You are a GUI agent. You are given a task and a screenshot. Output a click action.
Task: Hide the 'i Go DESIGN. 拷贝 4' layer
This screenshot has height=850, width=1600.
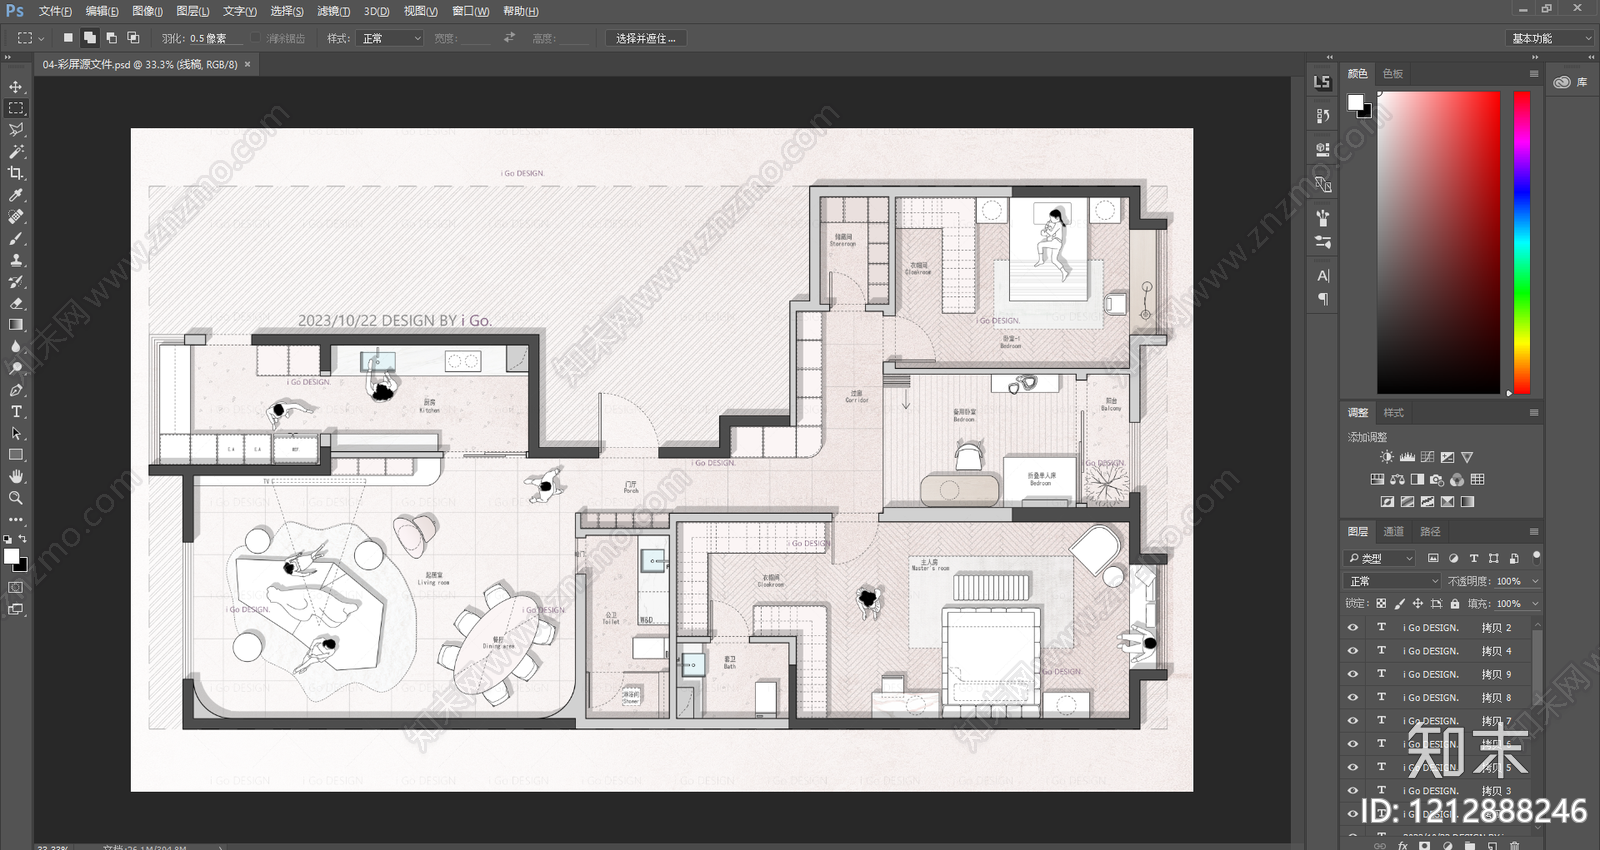coord(1353,651)
